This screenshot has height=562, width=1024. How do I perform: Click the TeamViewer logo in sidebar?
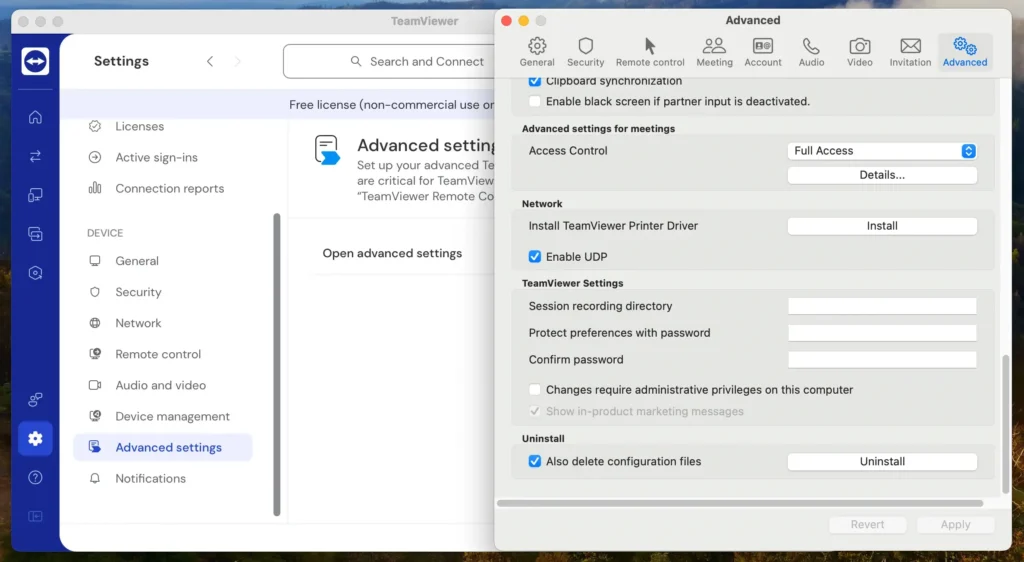point(35,61)
